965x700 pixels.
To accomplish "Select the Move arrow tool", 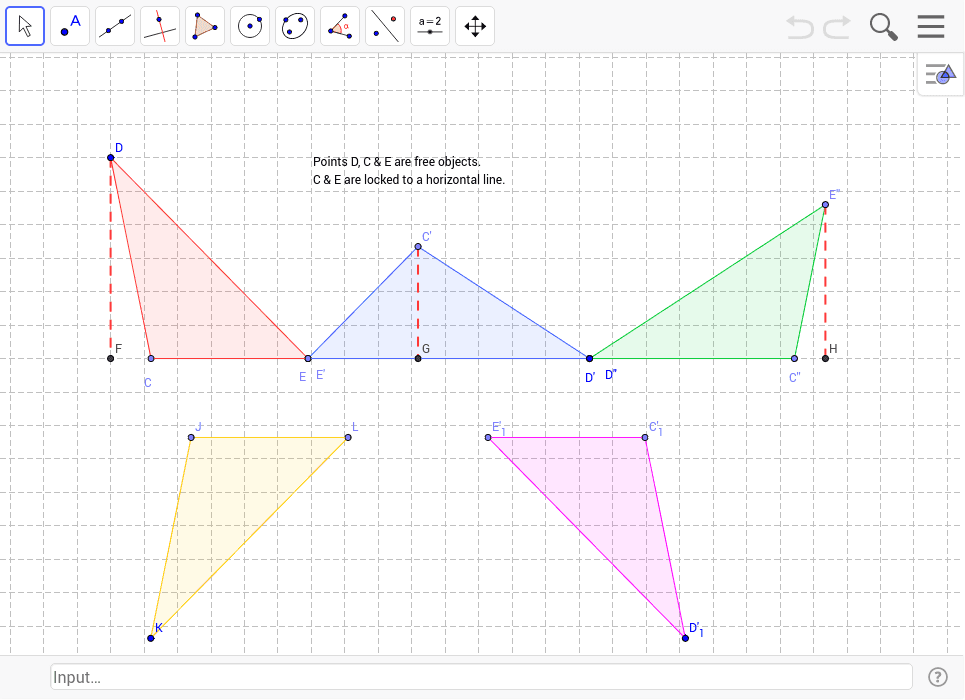I will (x=25, y=26).
